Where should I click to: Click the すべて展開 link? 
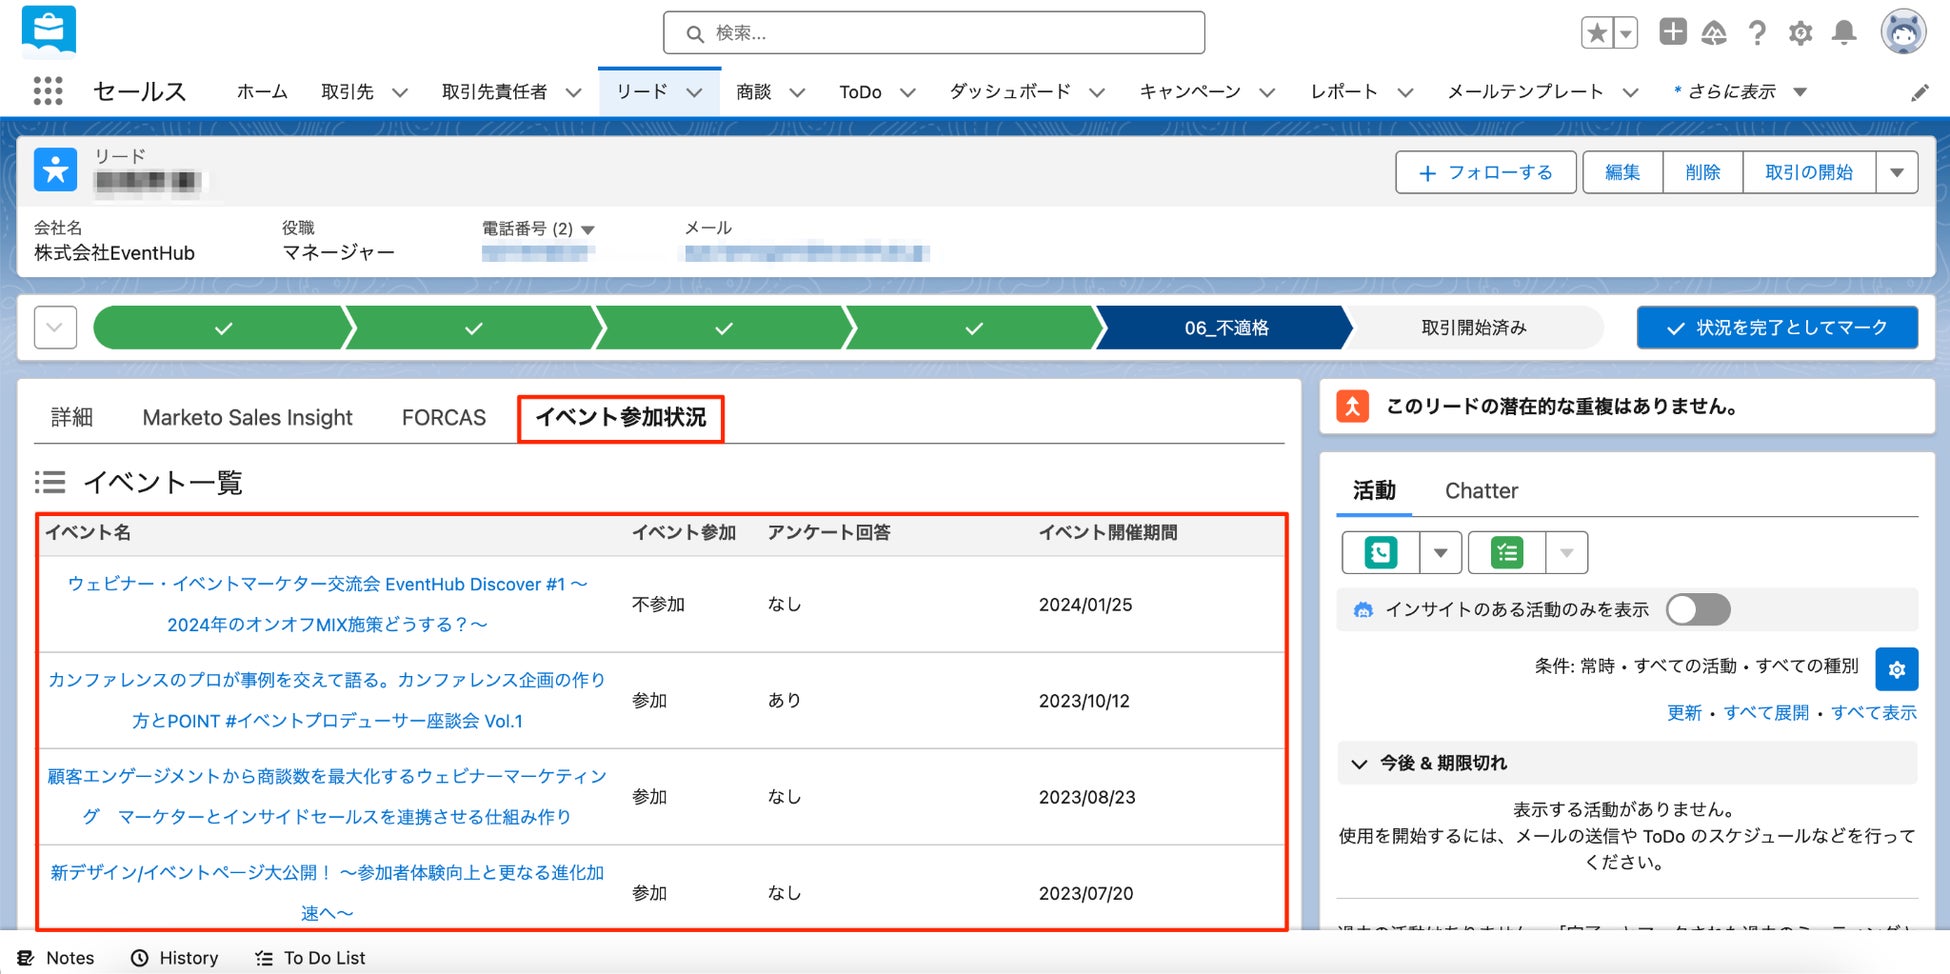coord(1766,713)
